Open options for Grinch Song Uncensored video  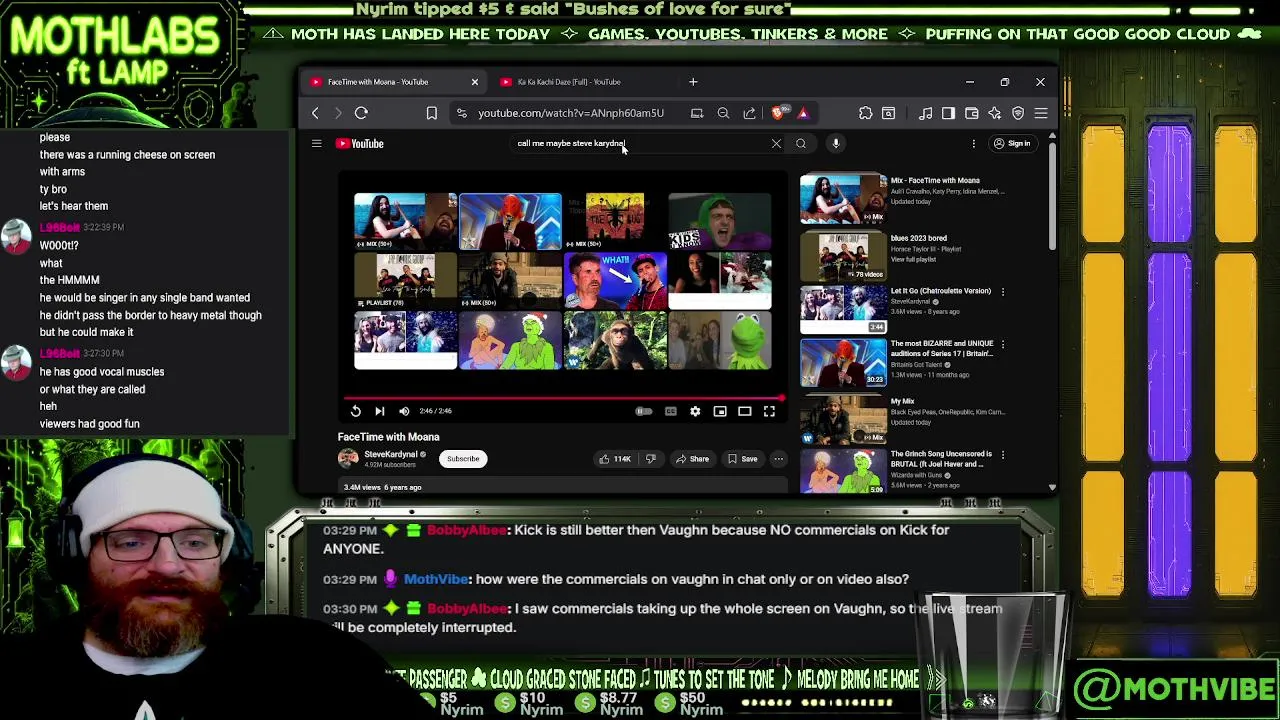coord(1003,455)
